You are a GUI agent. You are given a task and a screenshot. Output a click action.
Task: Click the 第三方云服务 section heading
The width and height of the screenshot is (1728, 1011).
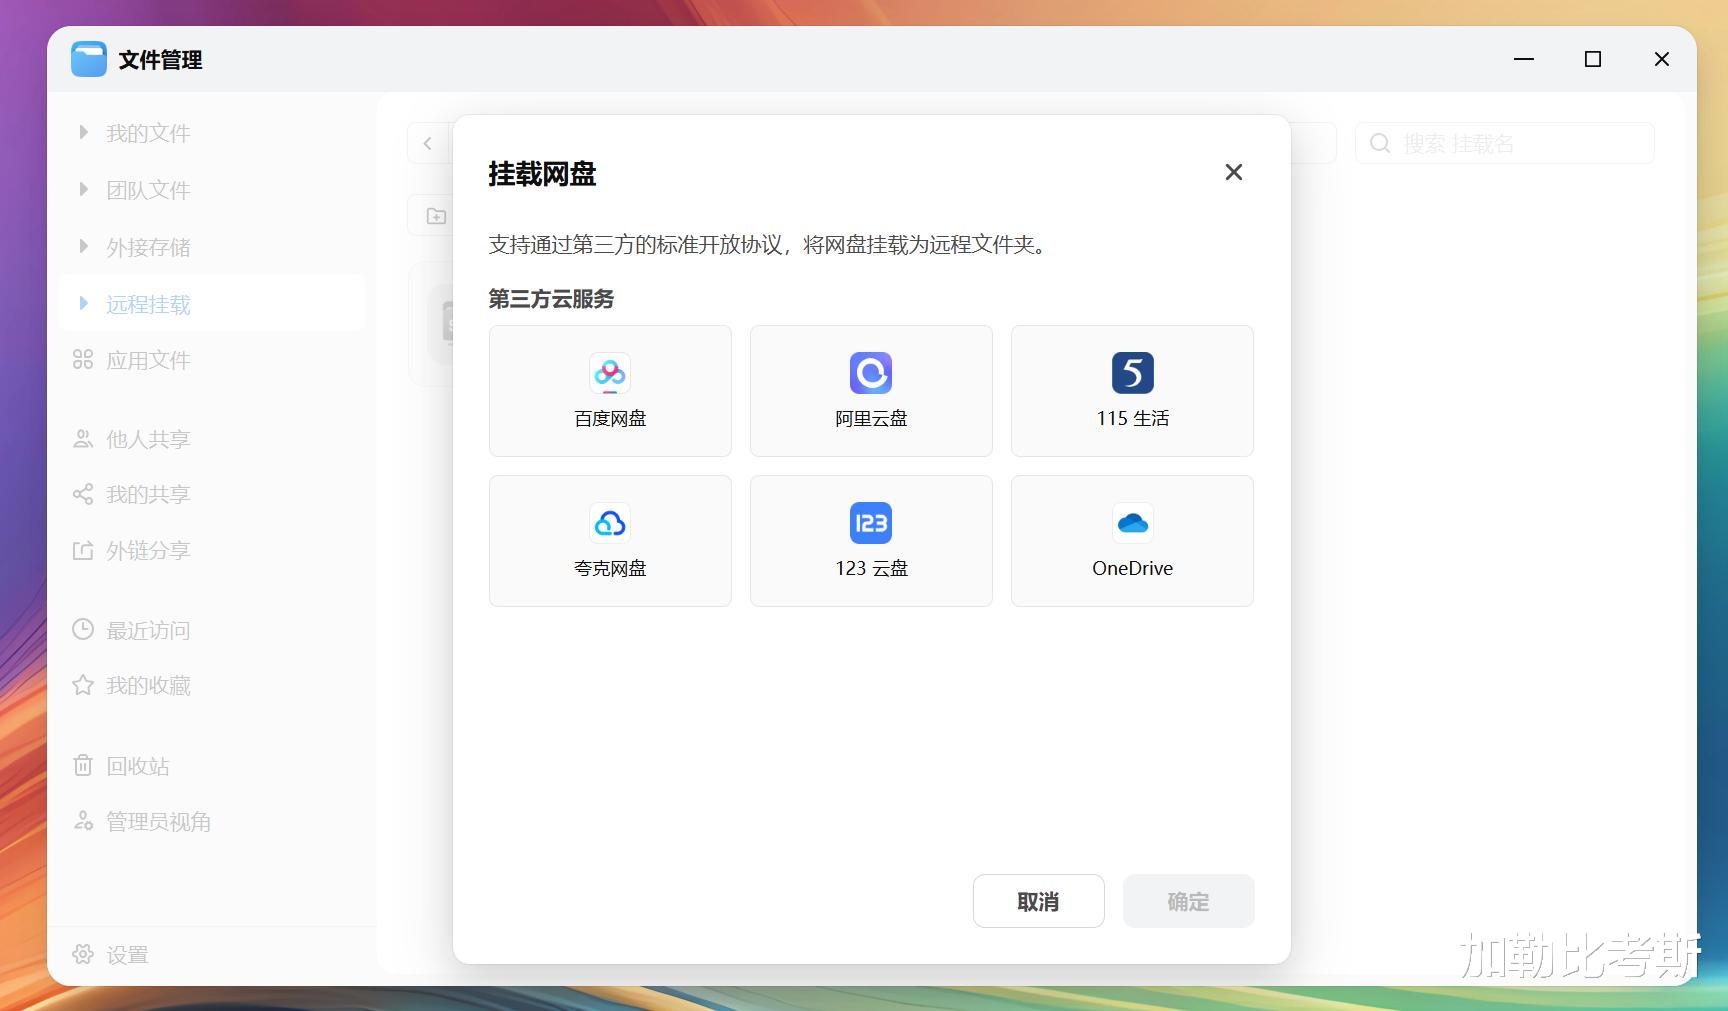(551, 299)
